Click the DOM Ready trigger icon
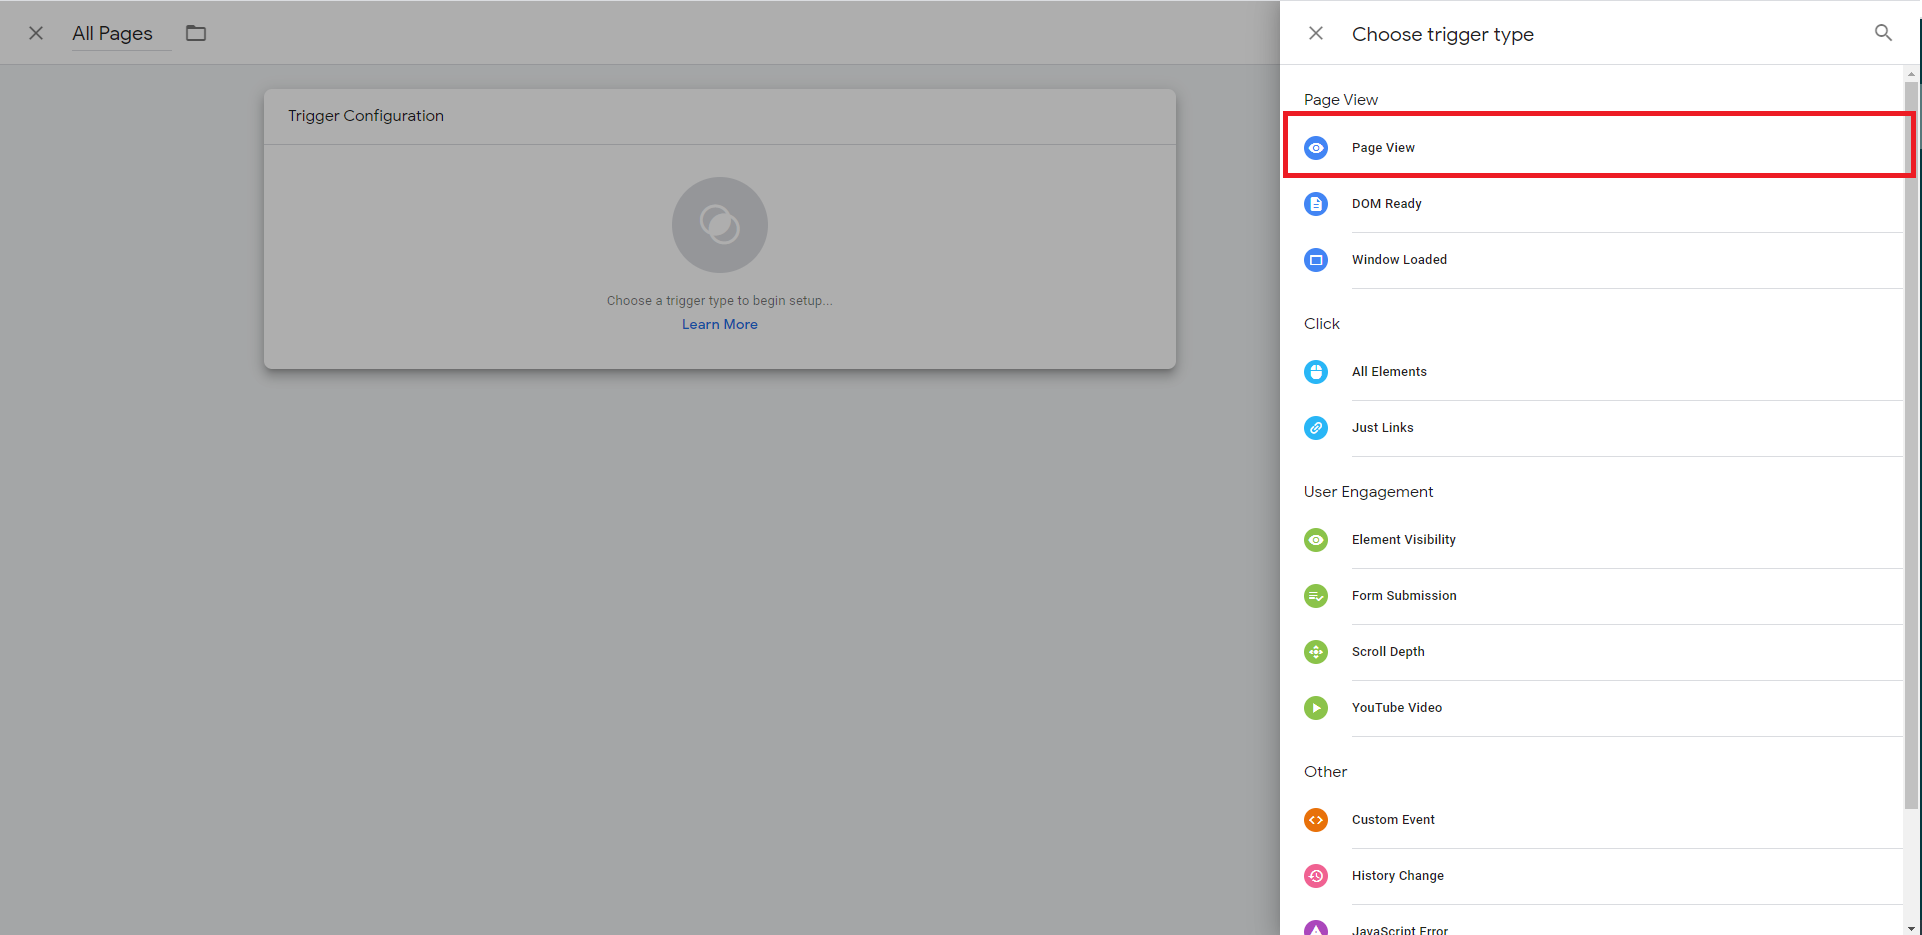This screenshot has height=935, width=1922. (1315, 203)
